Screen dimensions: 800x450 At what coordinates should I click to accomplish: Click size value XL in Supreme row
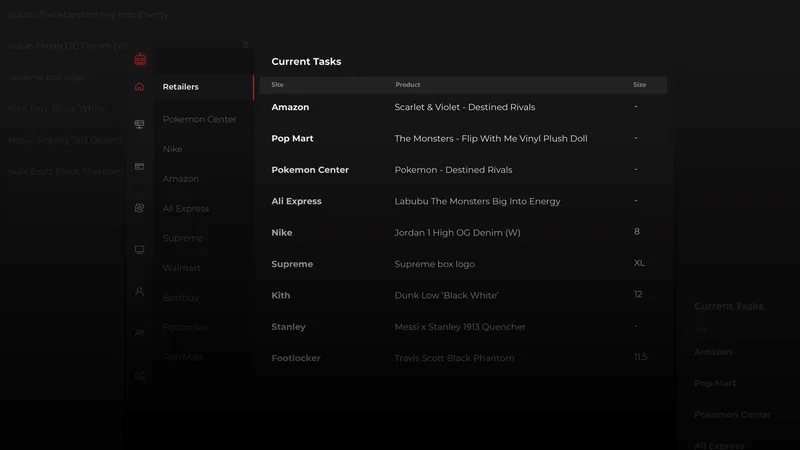point(639,263)
